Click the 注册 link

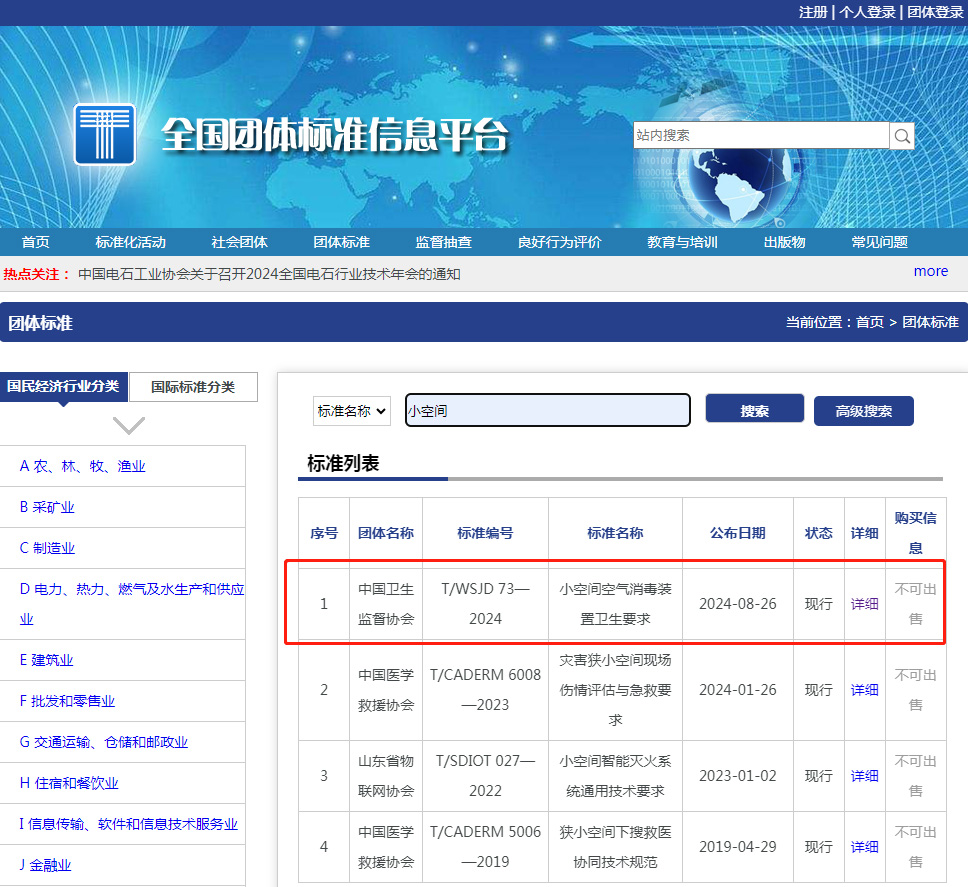812,12
